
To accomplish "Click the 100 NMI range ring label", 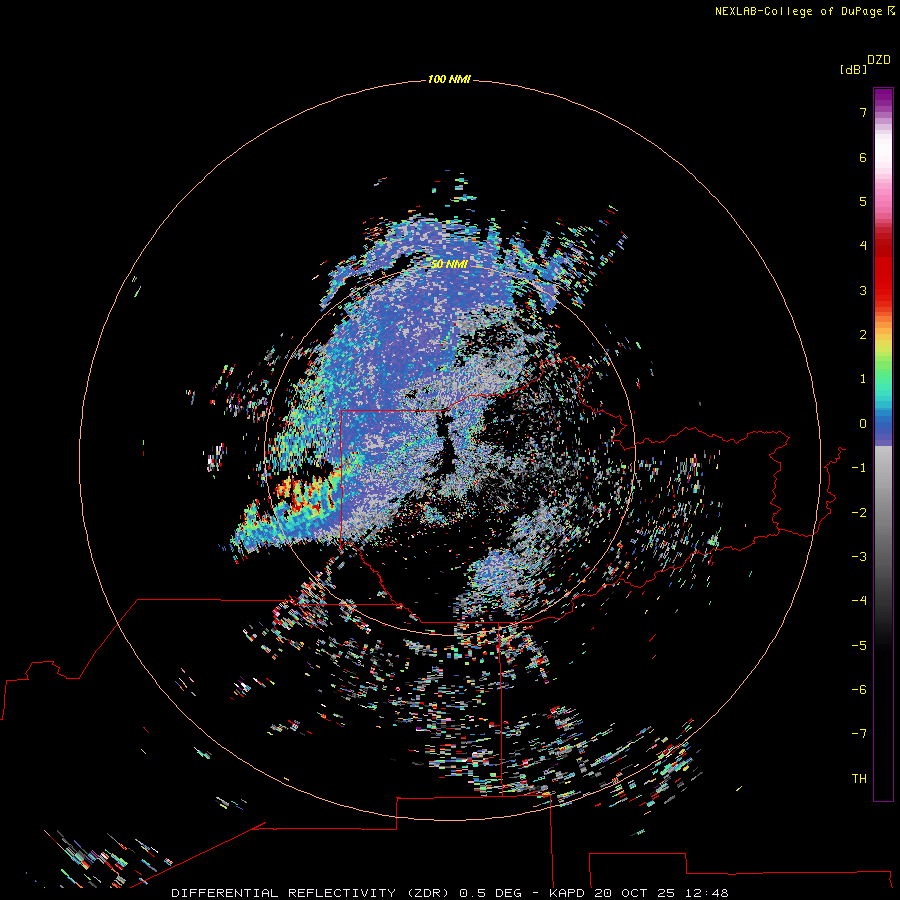I will pyautogui.click(x=449, y=79).
